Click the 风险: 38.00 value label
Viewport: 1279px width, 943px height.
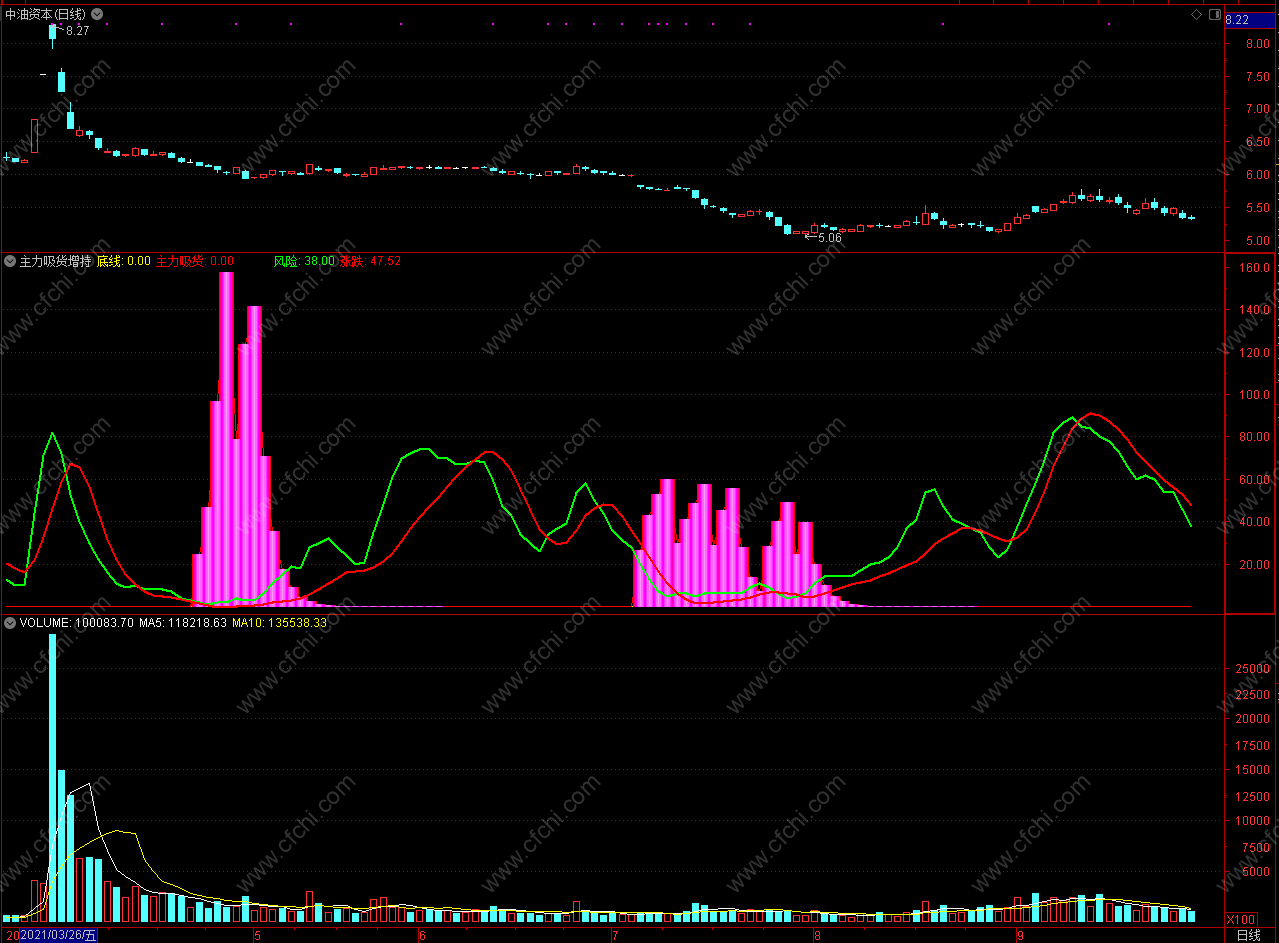[304, 261]
